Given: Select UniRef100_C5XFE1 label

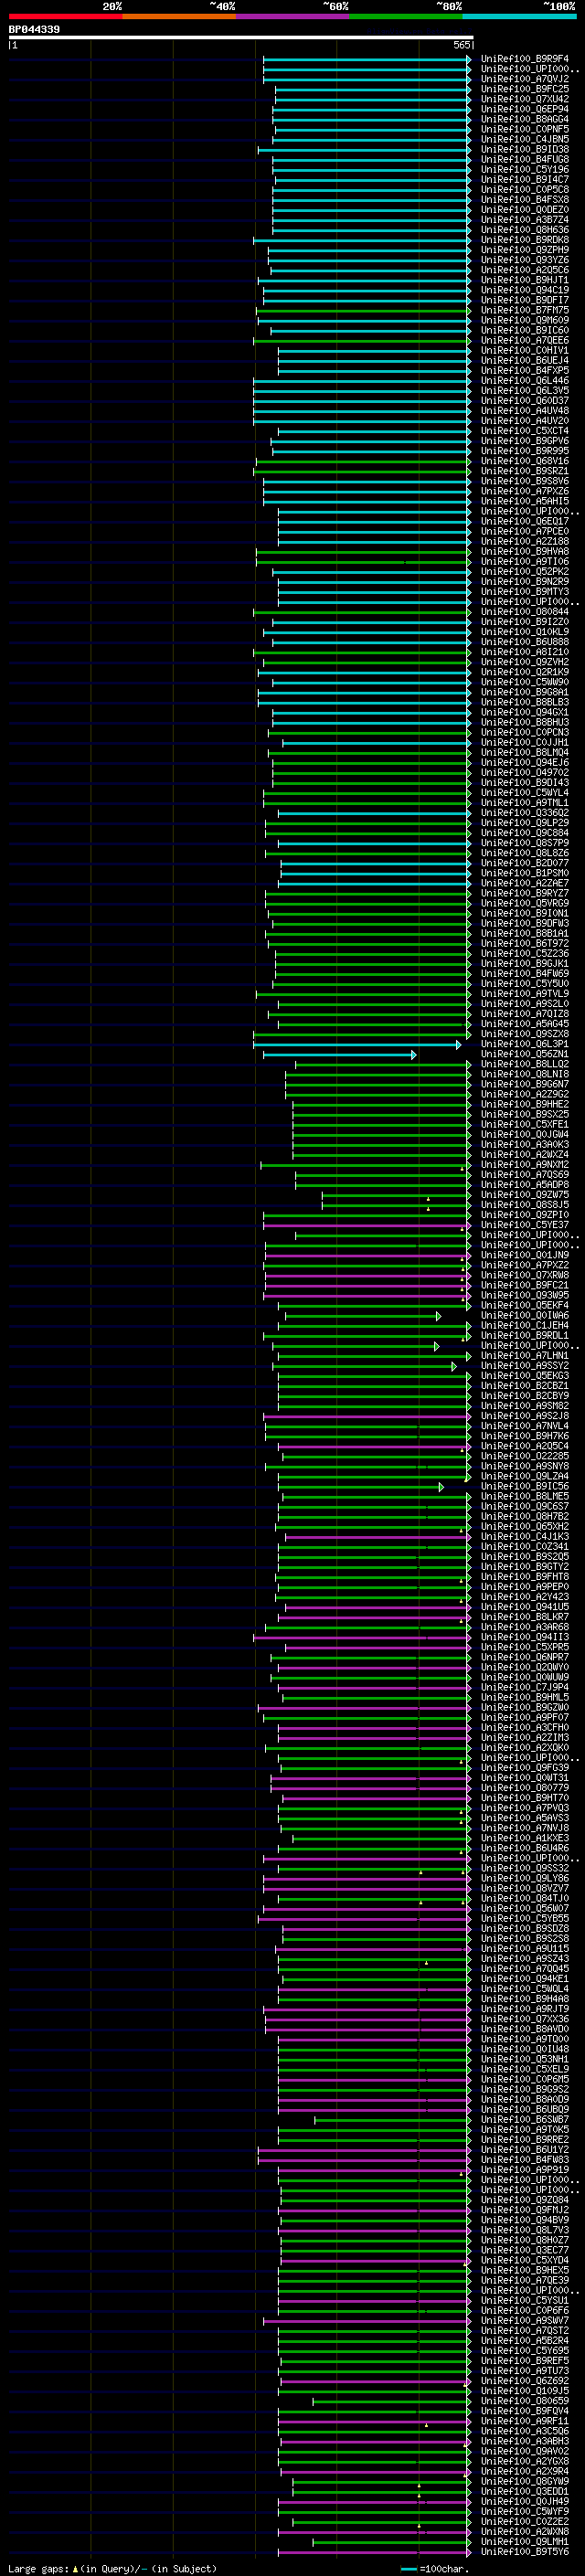Looking at the screenshot, I should [x=525, y=1124].
